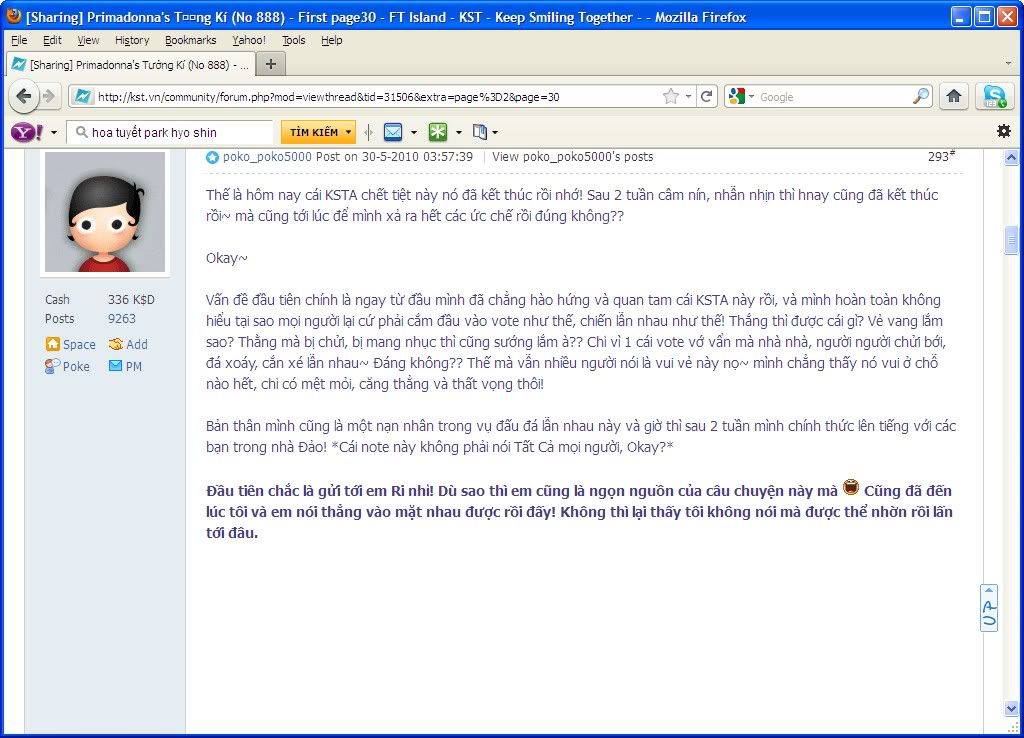Click the Yahoo toolbar separator grip
The image size is (1024, 738).
(368, 132)
